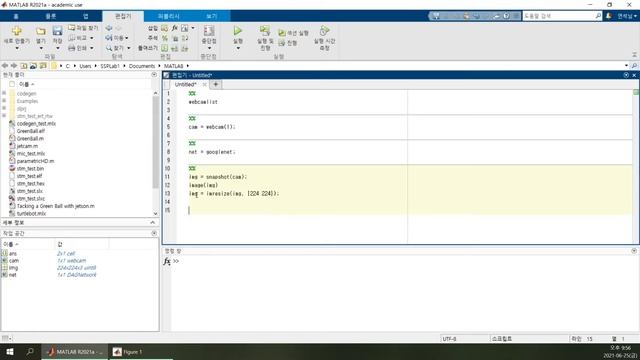Viewport: 640px width, 360px height.
Task: Open the Save (저장) dropdown arrow
Action: 58,49
